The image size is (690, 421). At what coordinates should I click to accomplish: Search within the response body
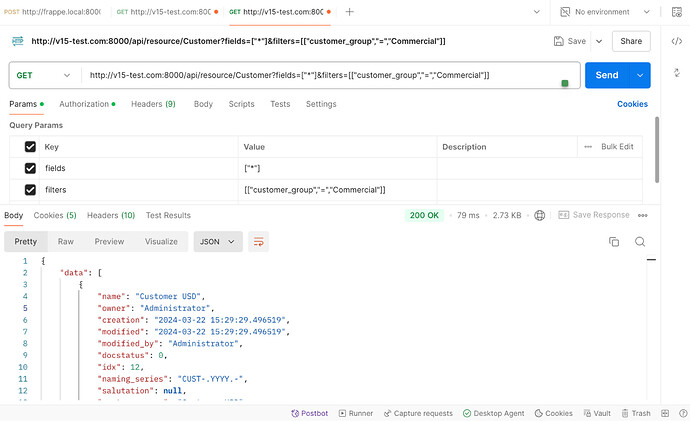(640, 242)
